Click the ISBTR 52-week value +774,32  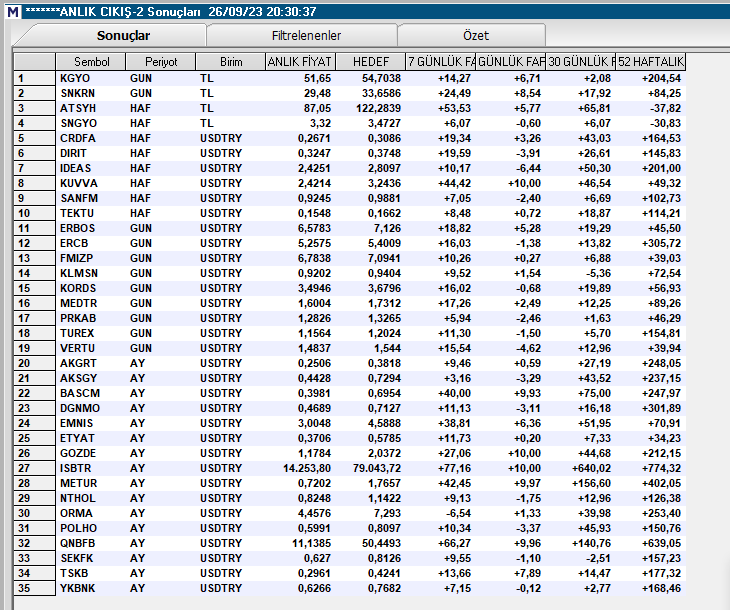(661, 468)
